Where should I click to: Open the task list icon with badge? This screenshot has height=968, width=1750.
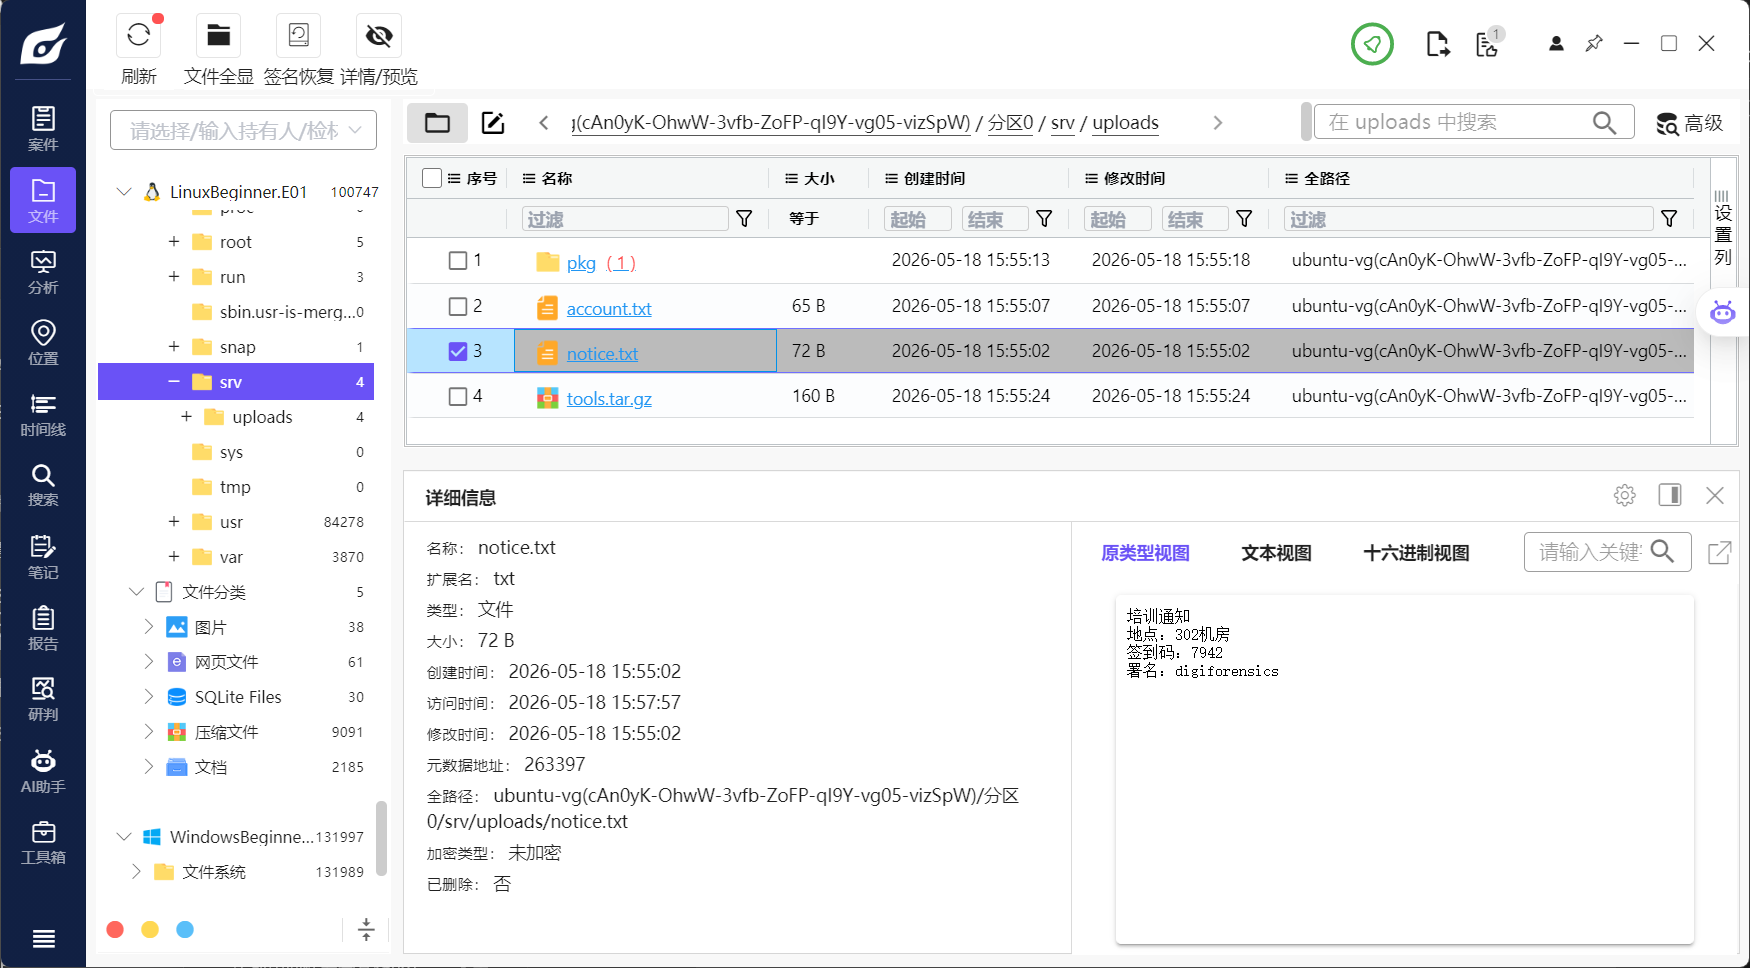point(1488,42)
